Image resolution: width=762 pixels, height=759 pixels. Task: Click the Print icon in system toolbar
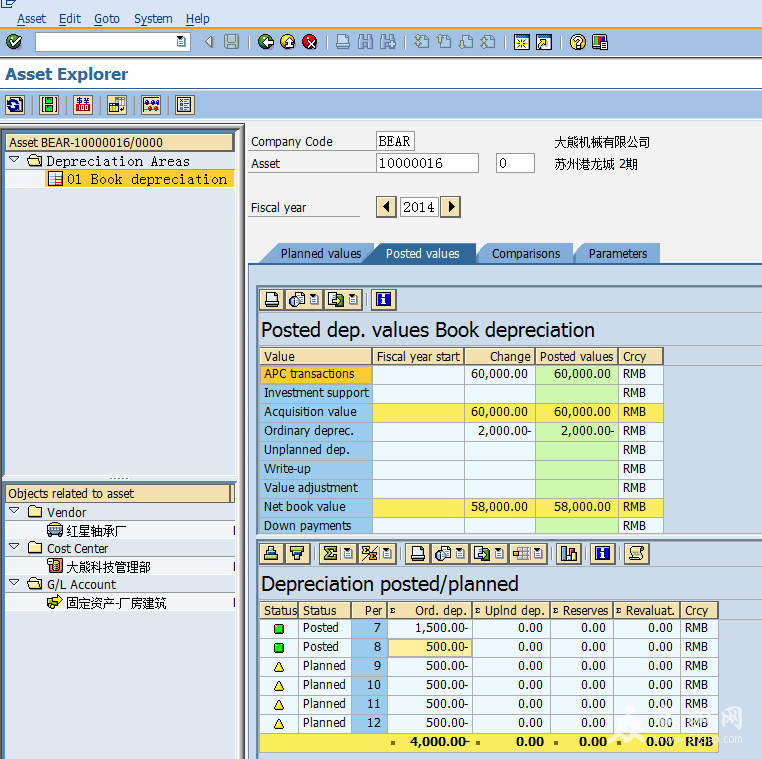tap(343, 42)
